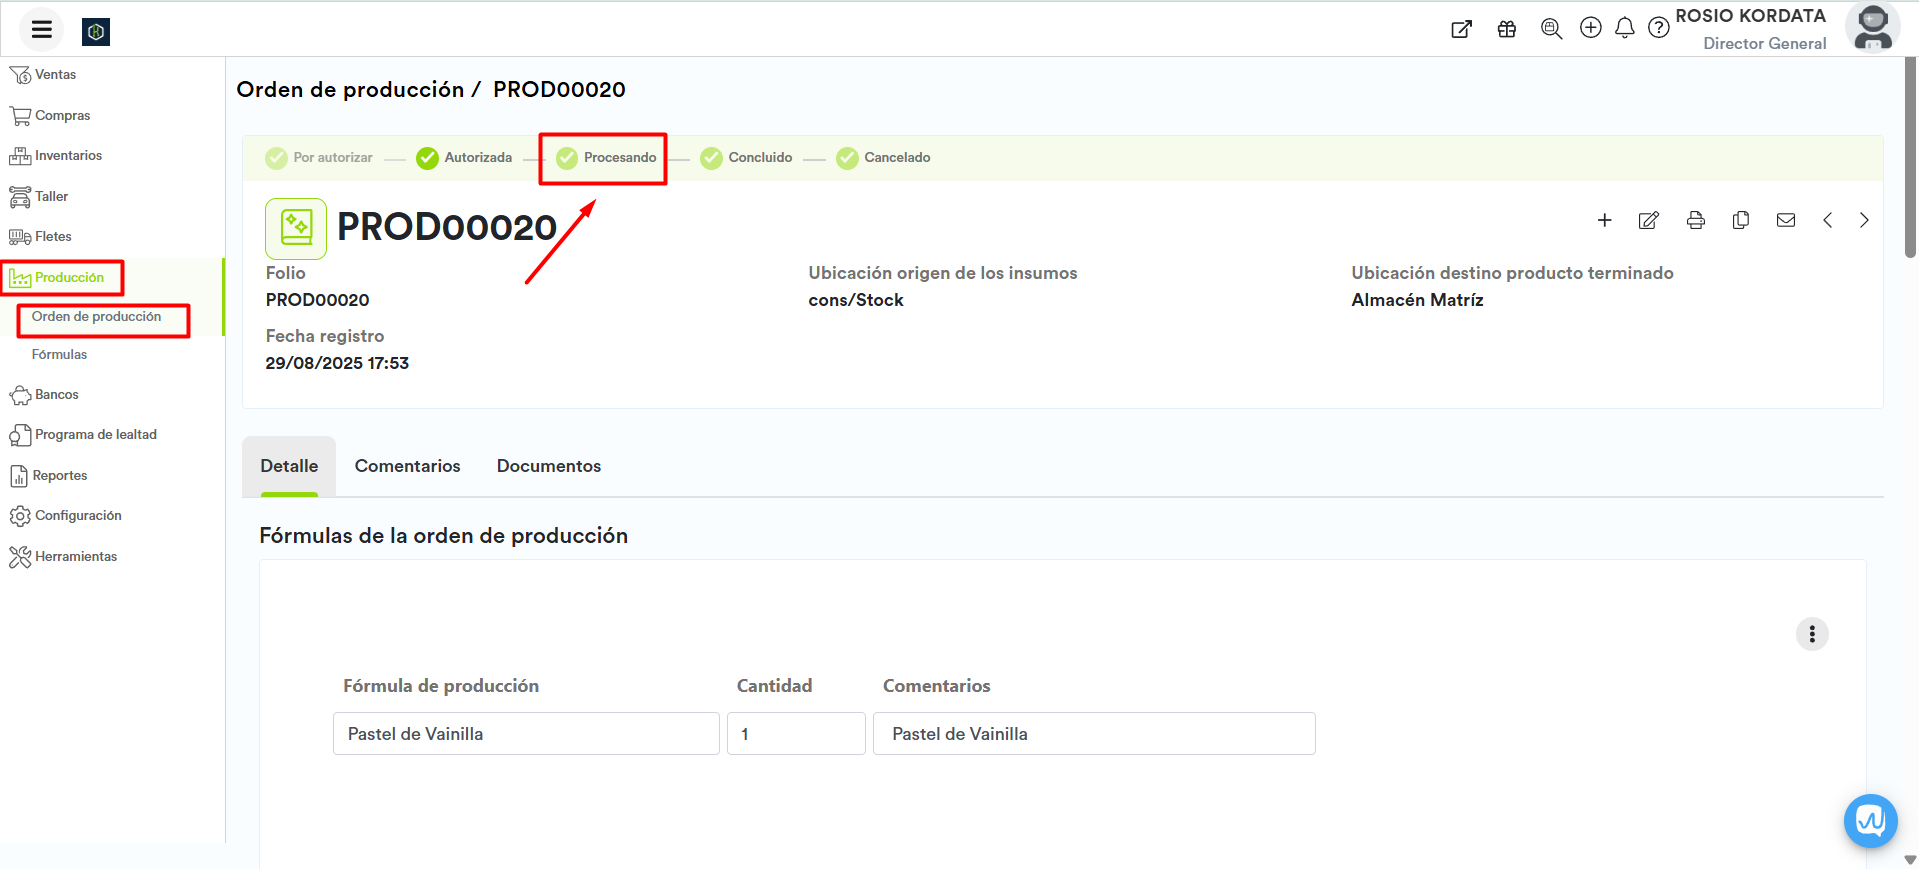Switch to the Comentarios tab
The width and height of the screenshot is (1919, 869).
[407, 466]
